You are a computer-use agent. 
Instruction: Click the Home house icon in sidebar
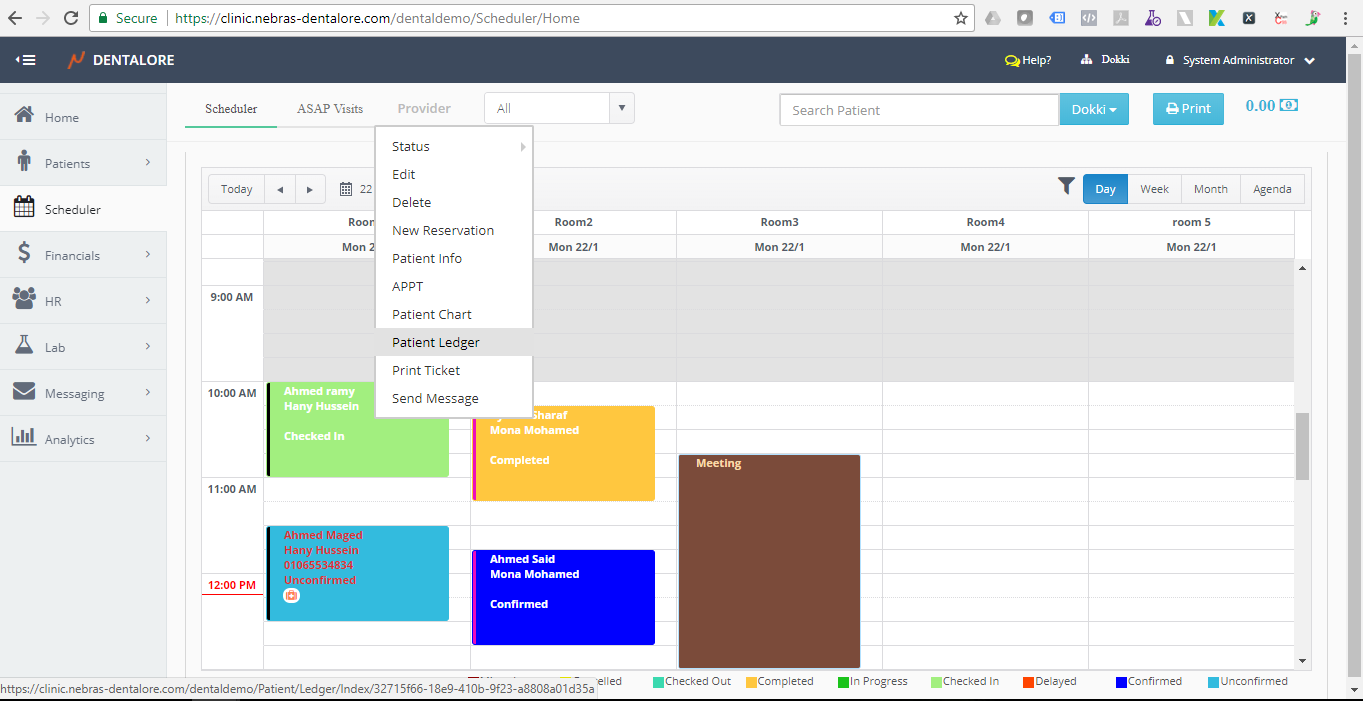(x=25, y=116)
